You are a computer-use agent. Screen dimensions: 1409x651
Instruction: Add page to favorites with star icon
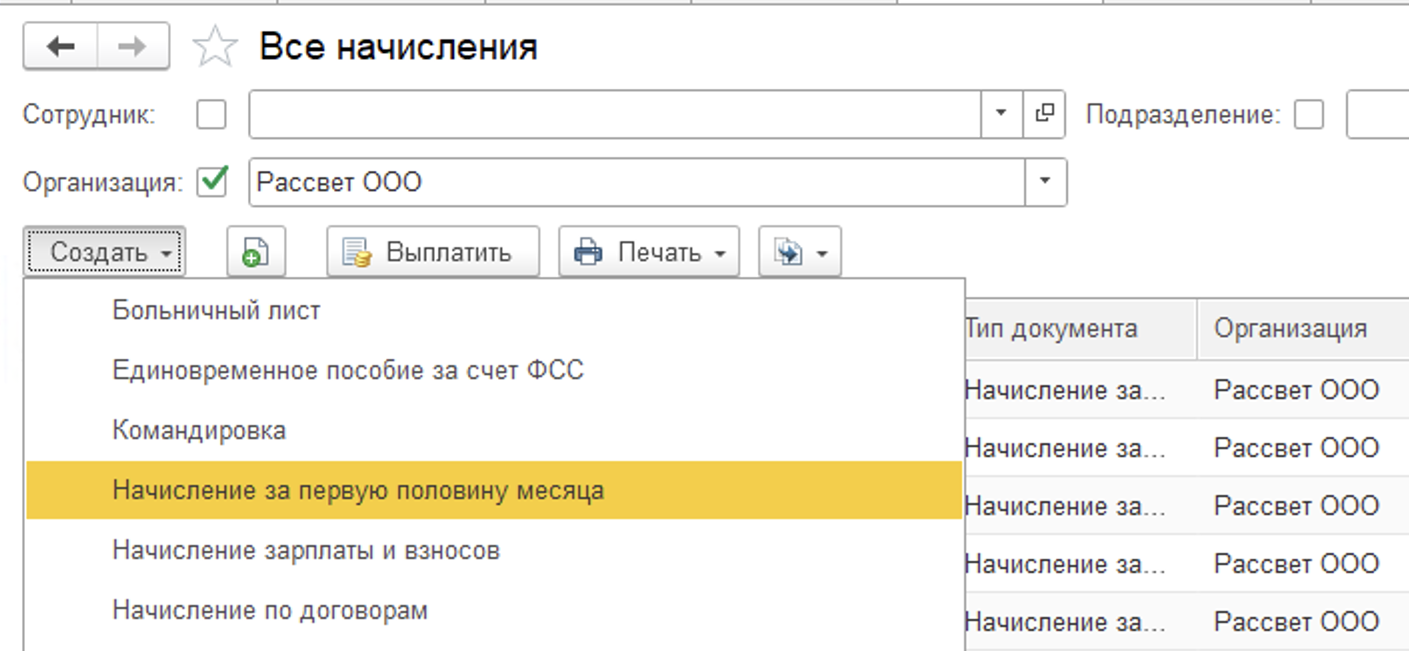(x=215, y=47)
